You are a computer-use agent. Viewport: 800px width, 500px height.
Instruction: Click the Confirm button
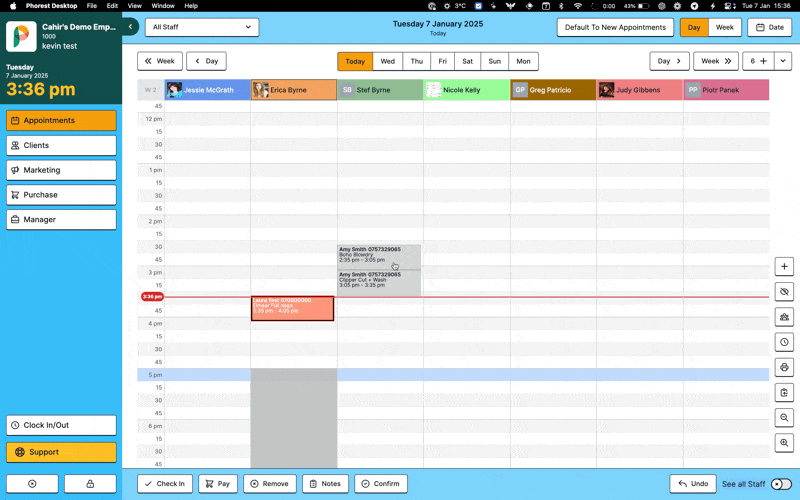(x=381, y=484)
